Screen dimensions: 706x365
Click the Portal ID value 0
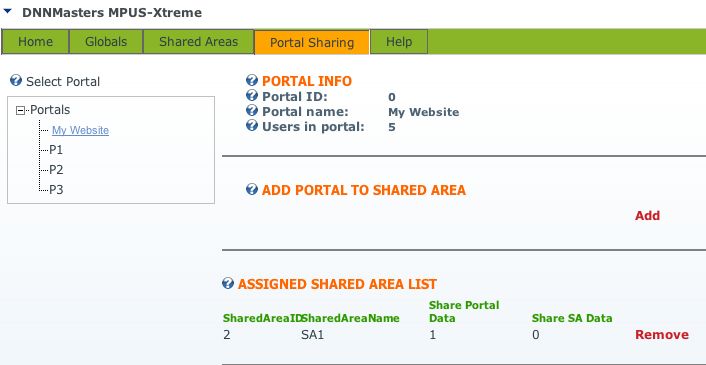pos(392,97)
